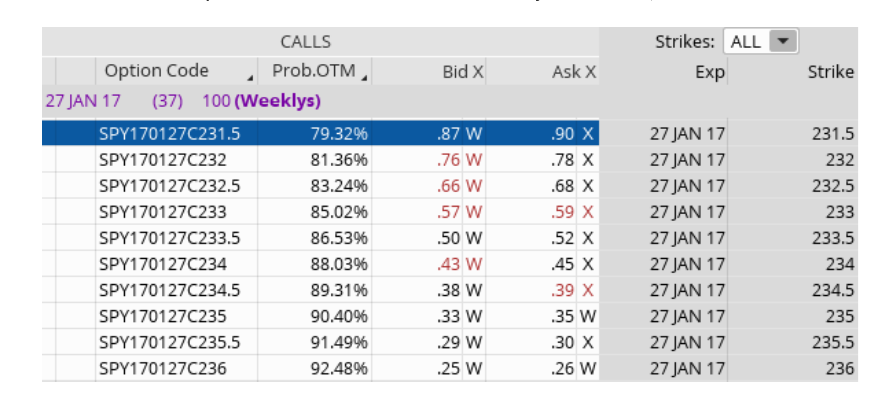Open the Strikes ALL dropdown
This screenshot has height=413, width=890.
point(784,42)
